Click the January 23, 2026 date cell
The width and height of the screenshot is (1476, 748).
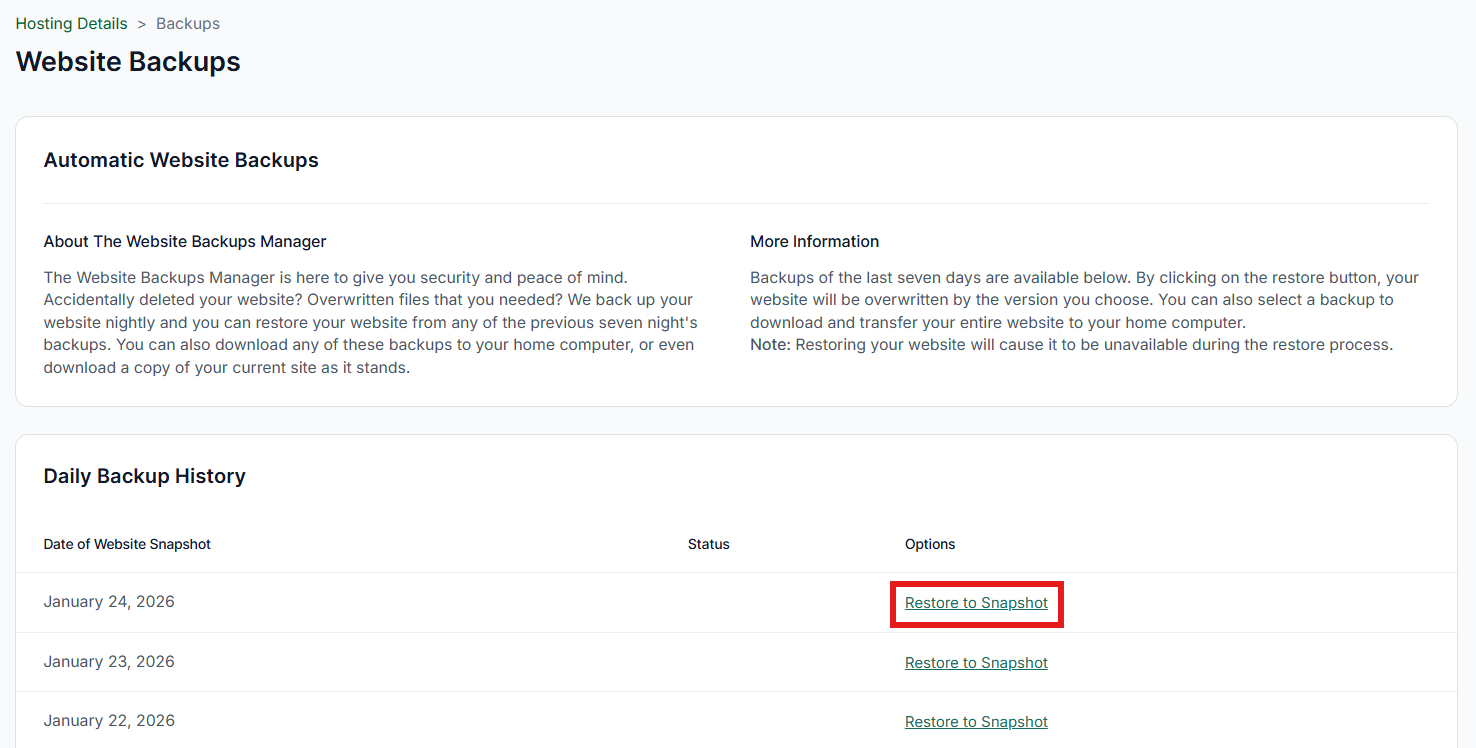pyautogui.click(x=109, y=662)
